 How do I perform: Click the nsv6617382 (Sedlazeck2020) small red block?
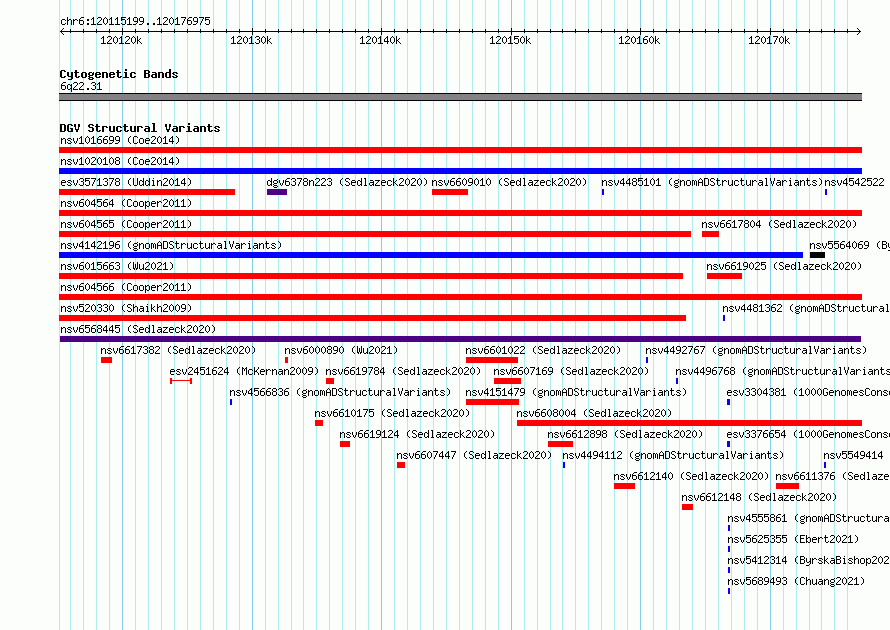[106, 360]
